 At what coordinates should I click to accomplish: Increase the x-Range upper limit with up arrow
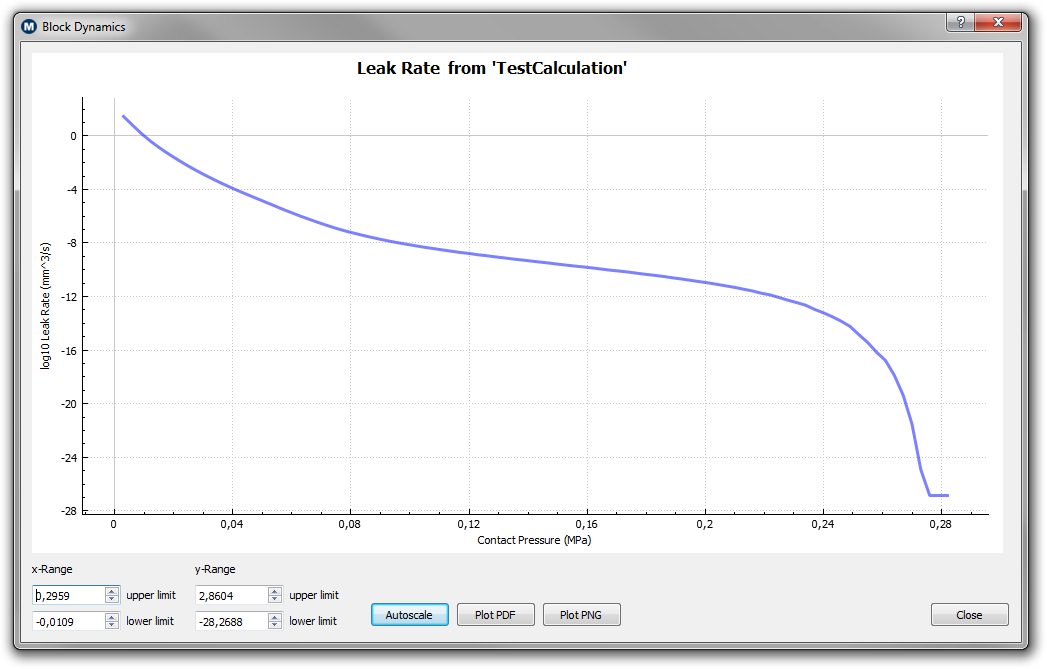point(112,590)
